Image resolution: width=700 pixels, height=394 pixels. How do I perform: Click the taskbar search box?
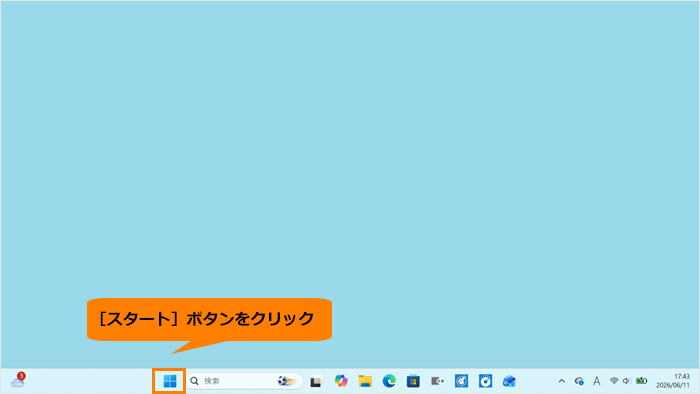point(245,381)
